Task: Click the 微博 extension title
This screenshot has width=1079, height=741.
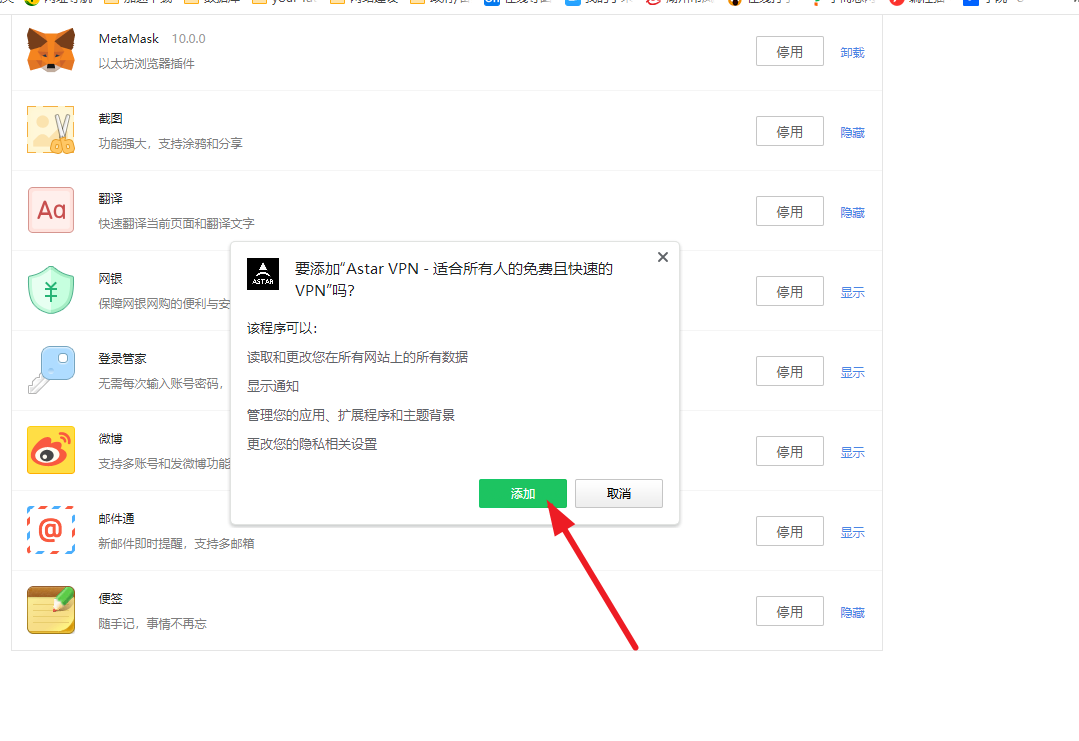Action: pyautogui.click(x=110, y=438)
